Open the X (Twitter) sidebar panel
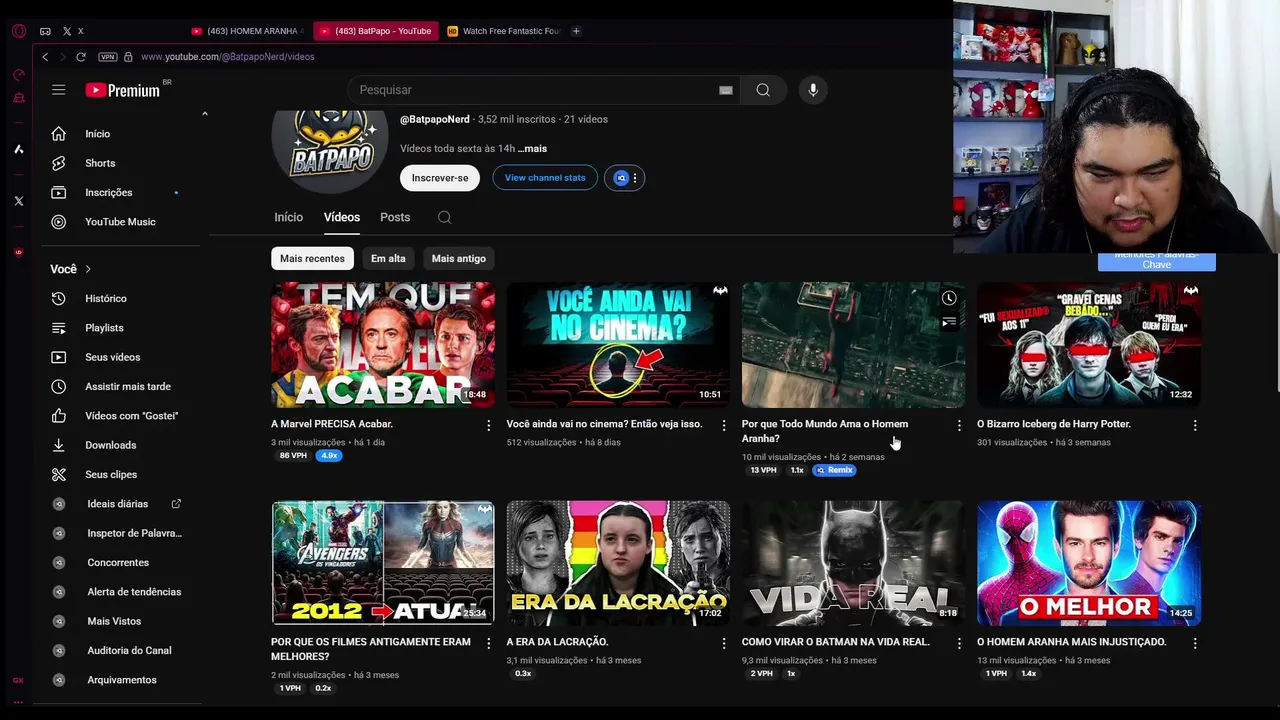 pos(18,201)
